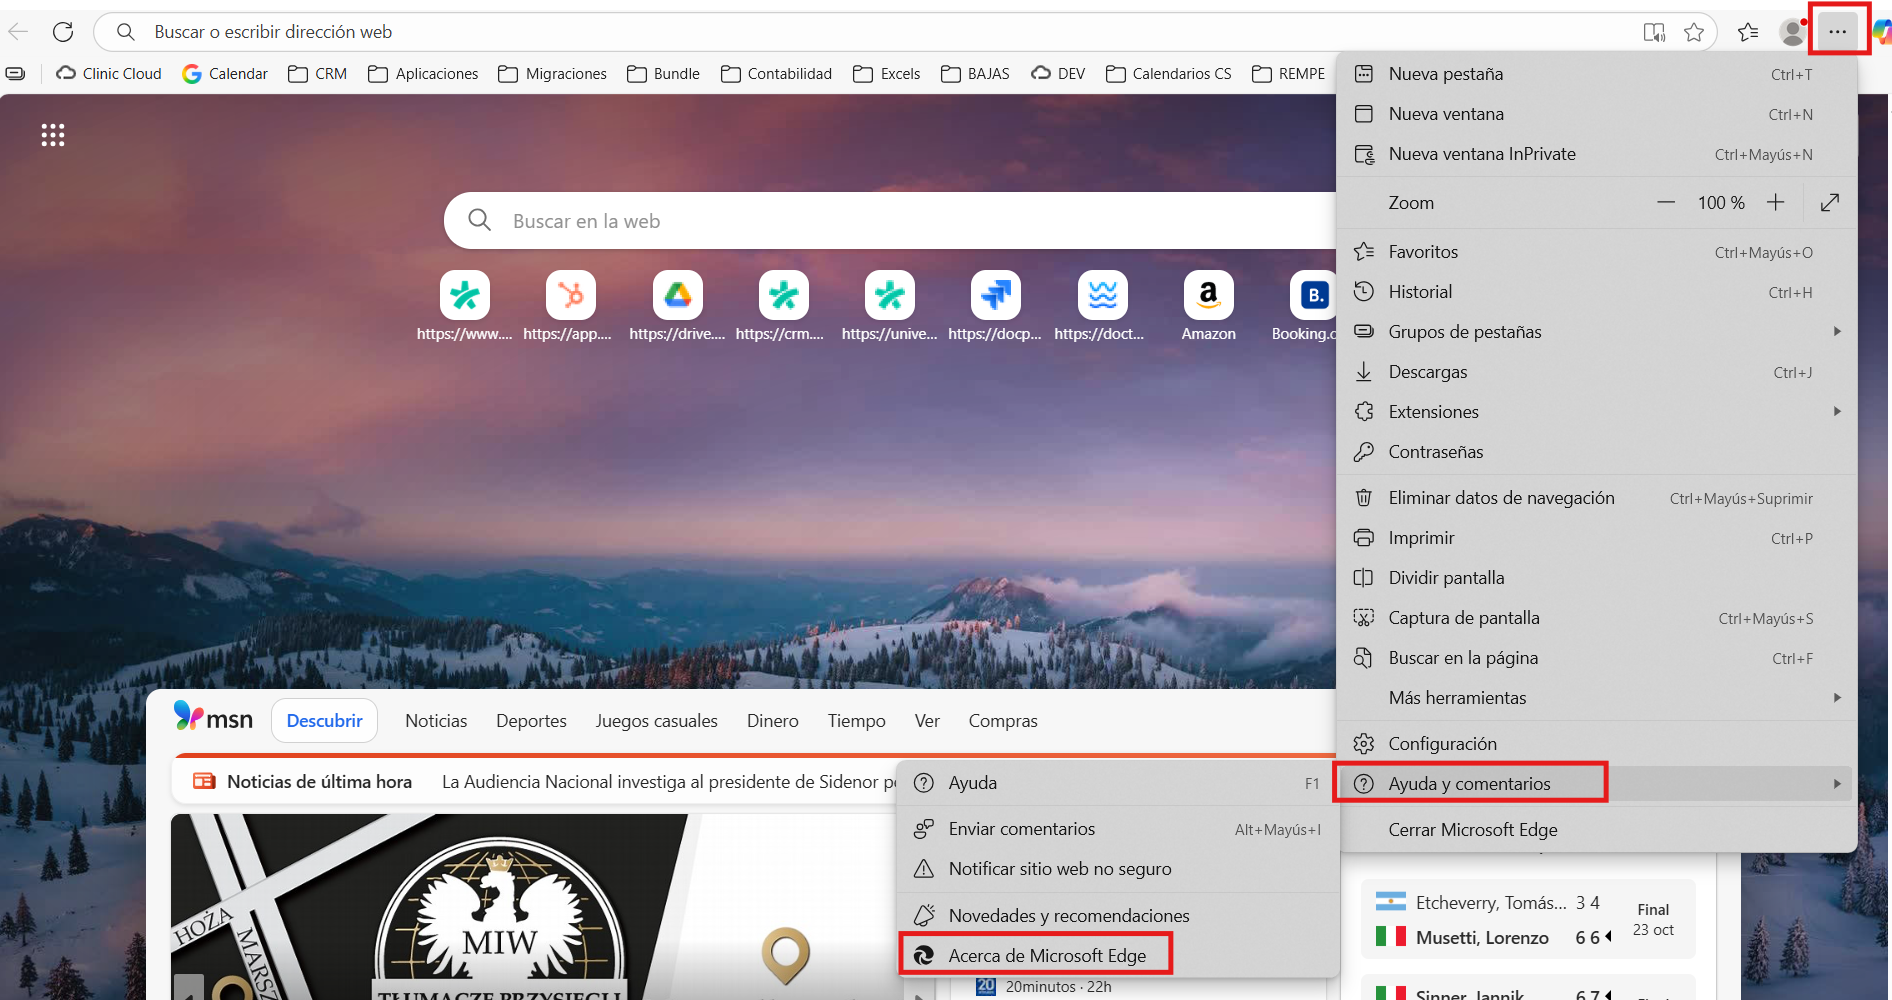Open Configuración in the menu
Image resolution: width=1892 pixels, height=1000 pixels.
coord(1442,744)
